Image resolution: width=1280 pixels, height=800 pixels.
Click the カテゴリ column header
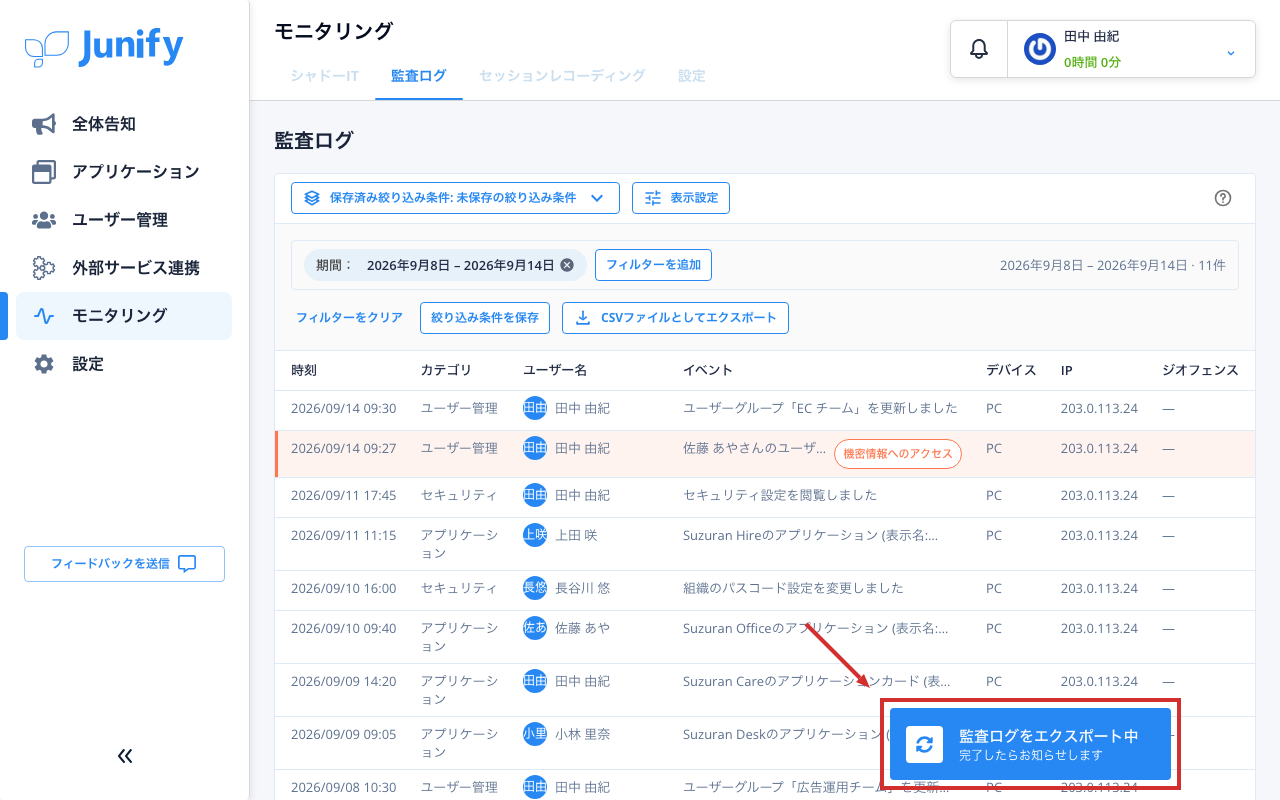click(446, 370)
